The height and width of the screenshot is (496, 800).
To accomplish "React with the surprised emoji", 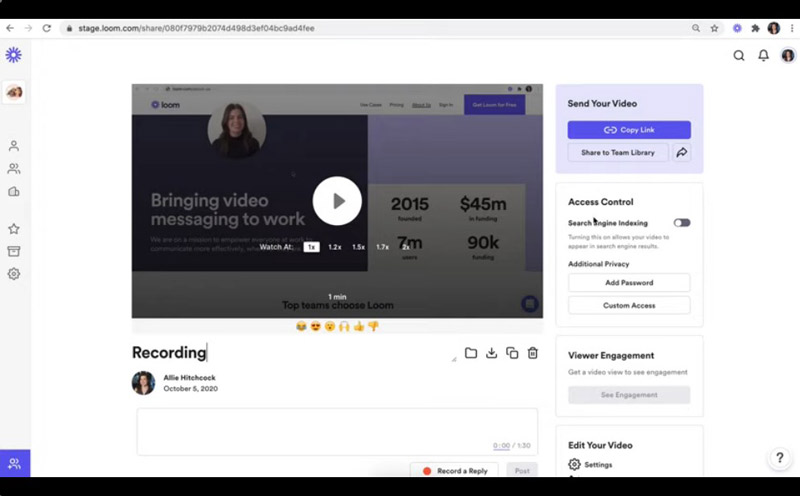I will tap(330, 327).
